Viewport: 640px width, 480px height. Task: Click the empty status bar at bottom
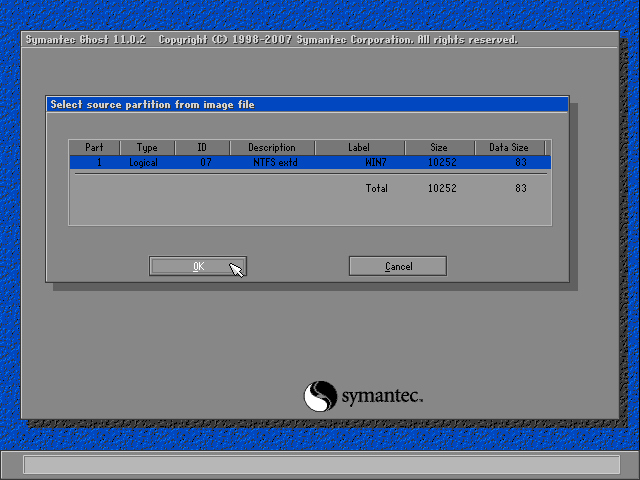tap(322, 464)
